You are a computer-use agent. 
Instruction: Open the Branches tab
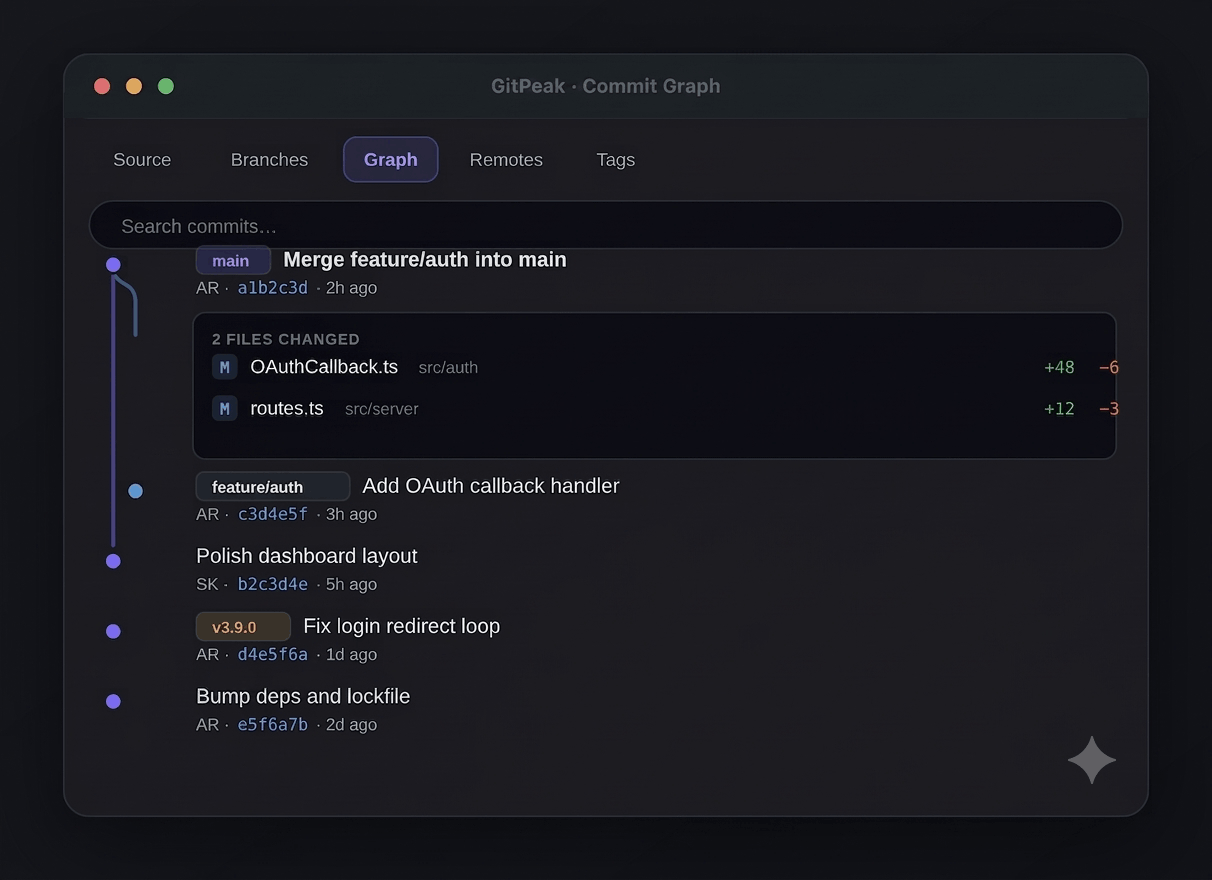click(x=269, y=160)
